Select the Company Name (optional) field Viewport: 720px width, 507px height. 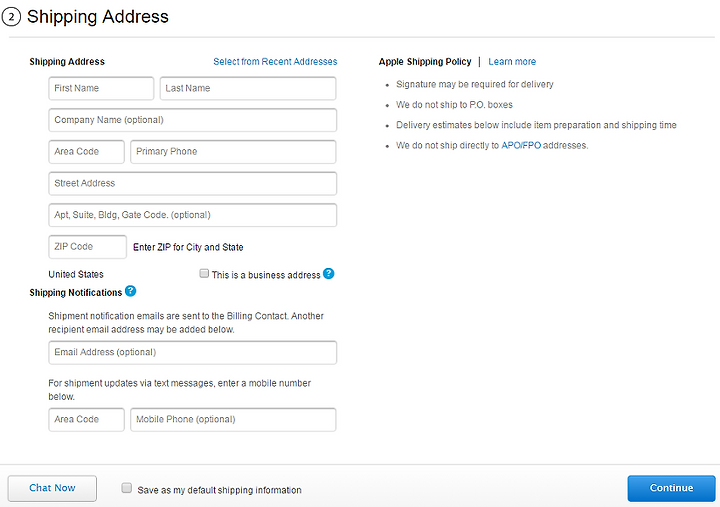point(192,120)
